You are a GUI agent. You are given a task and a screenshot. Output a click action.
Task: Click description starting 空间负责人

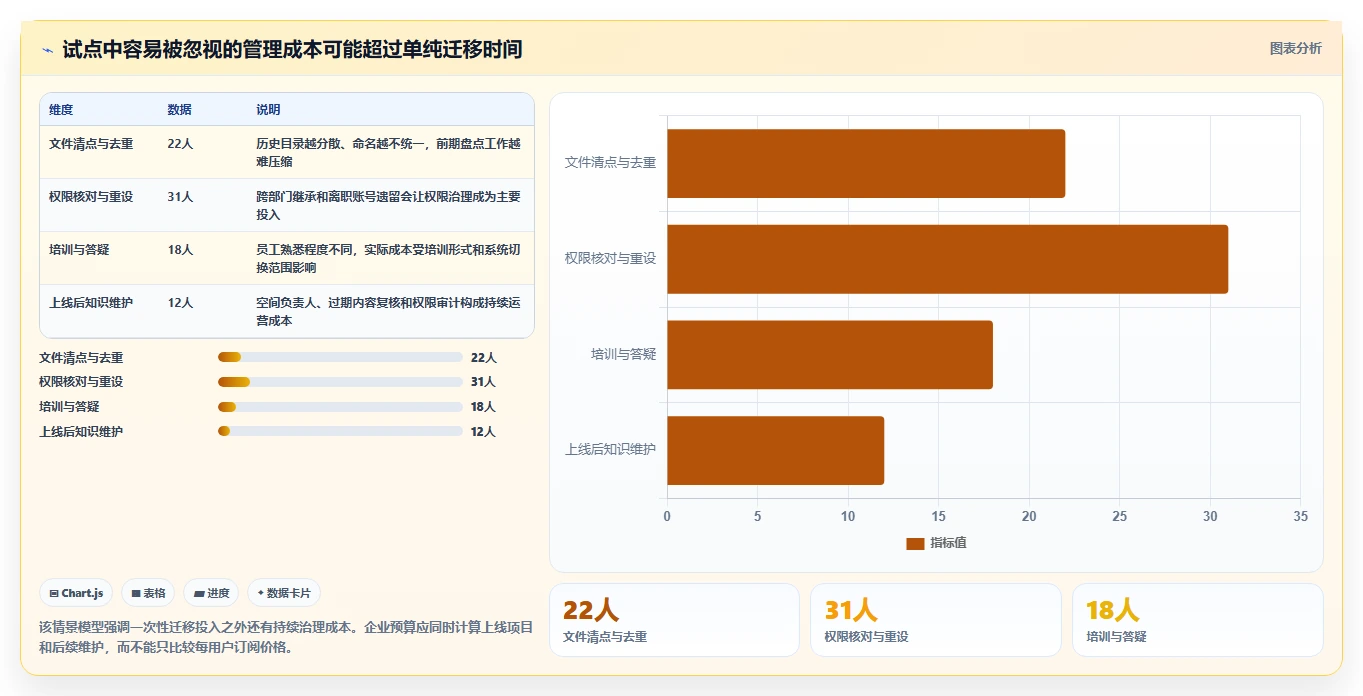tap(388, 312)
